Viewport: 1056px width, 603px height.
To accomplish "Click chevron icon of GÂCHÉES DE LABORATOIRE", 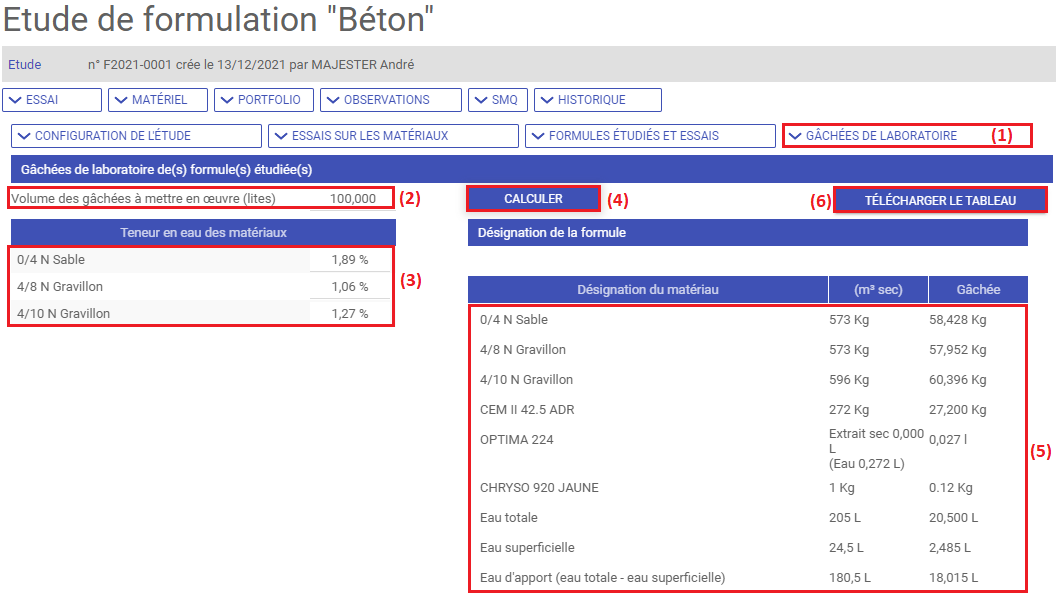I will (x=795, y=136).
